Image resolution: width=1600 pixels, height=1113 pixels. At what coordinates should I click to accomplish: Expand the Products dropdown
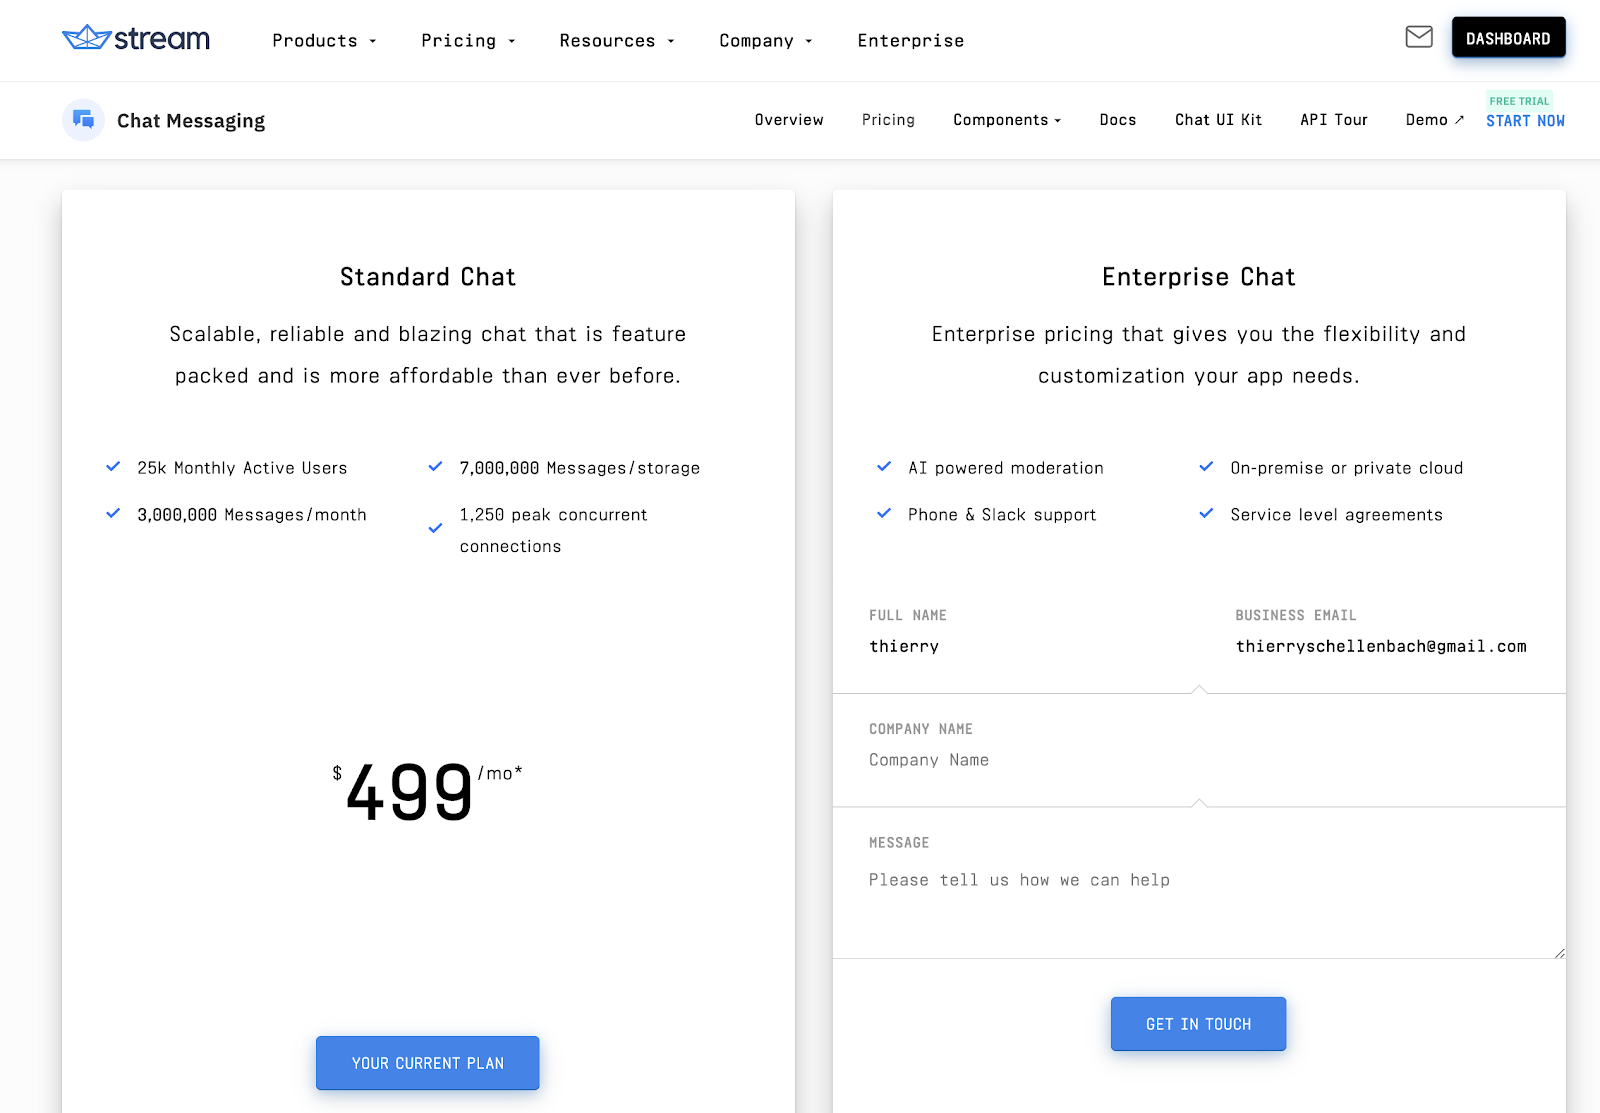coord(322,40)
